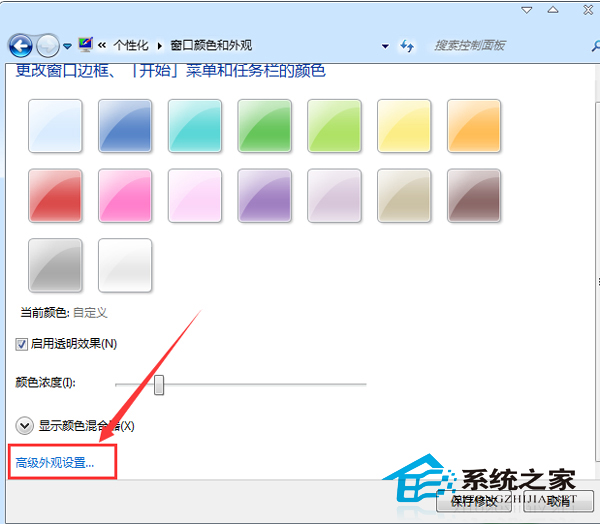Select the lime green color swatch
The image size is (600, 524).
334,126
